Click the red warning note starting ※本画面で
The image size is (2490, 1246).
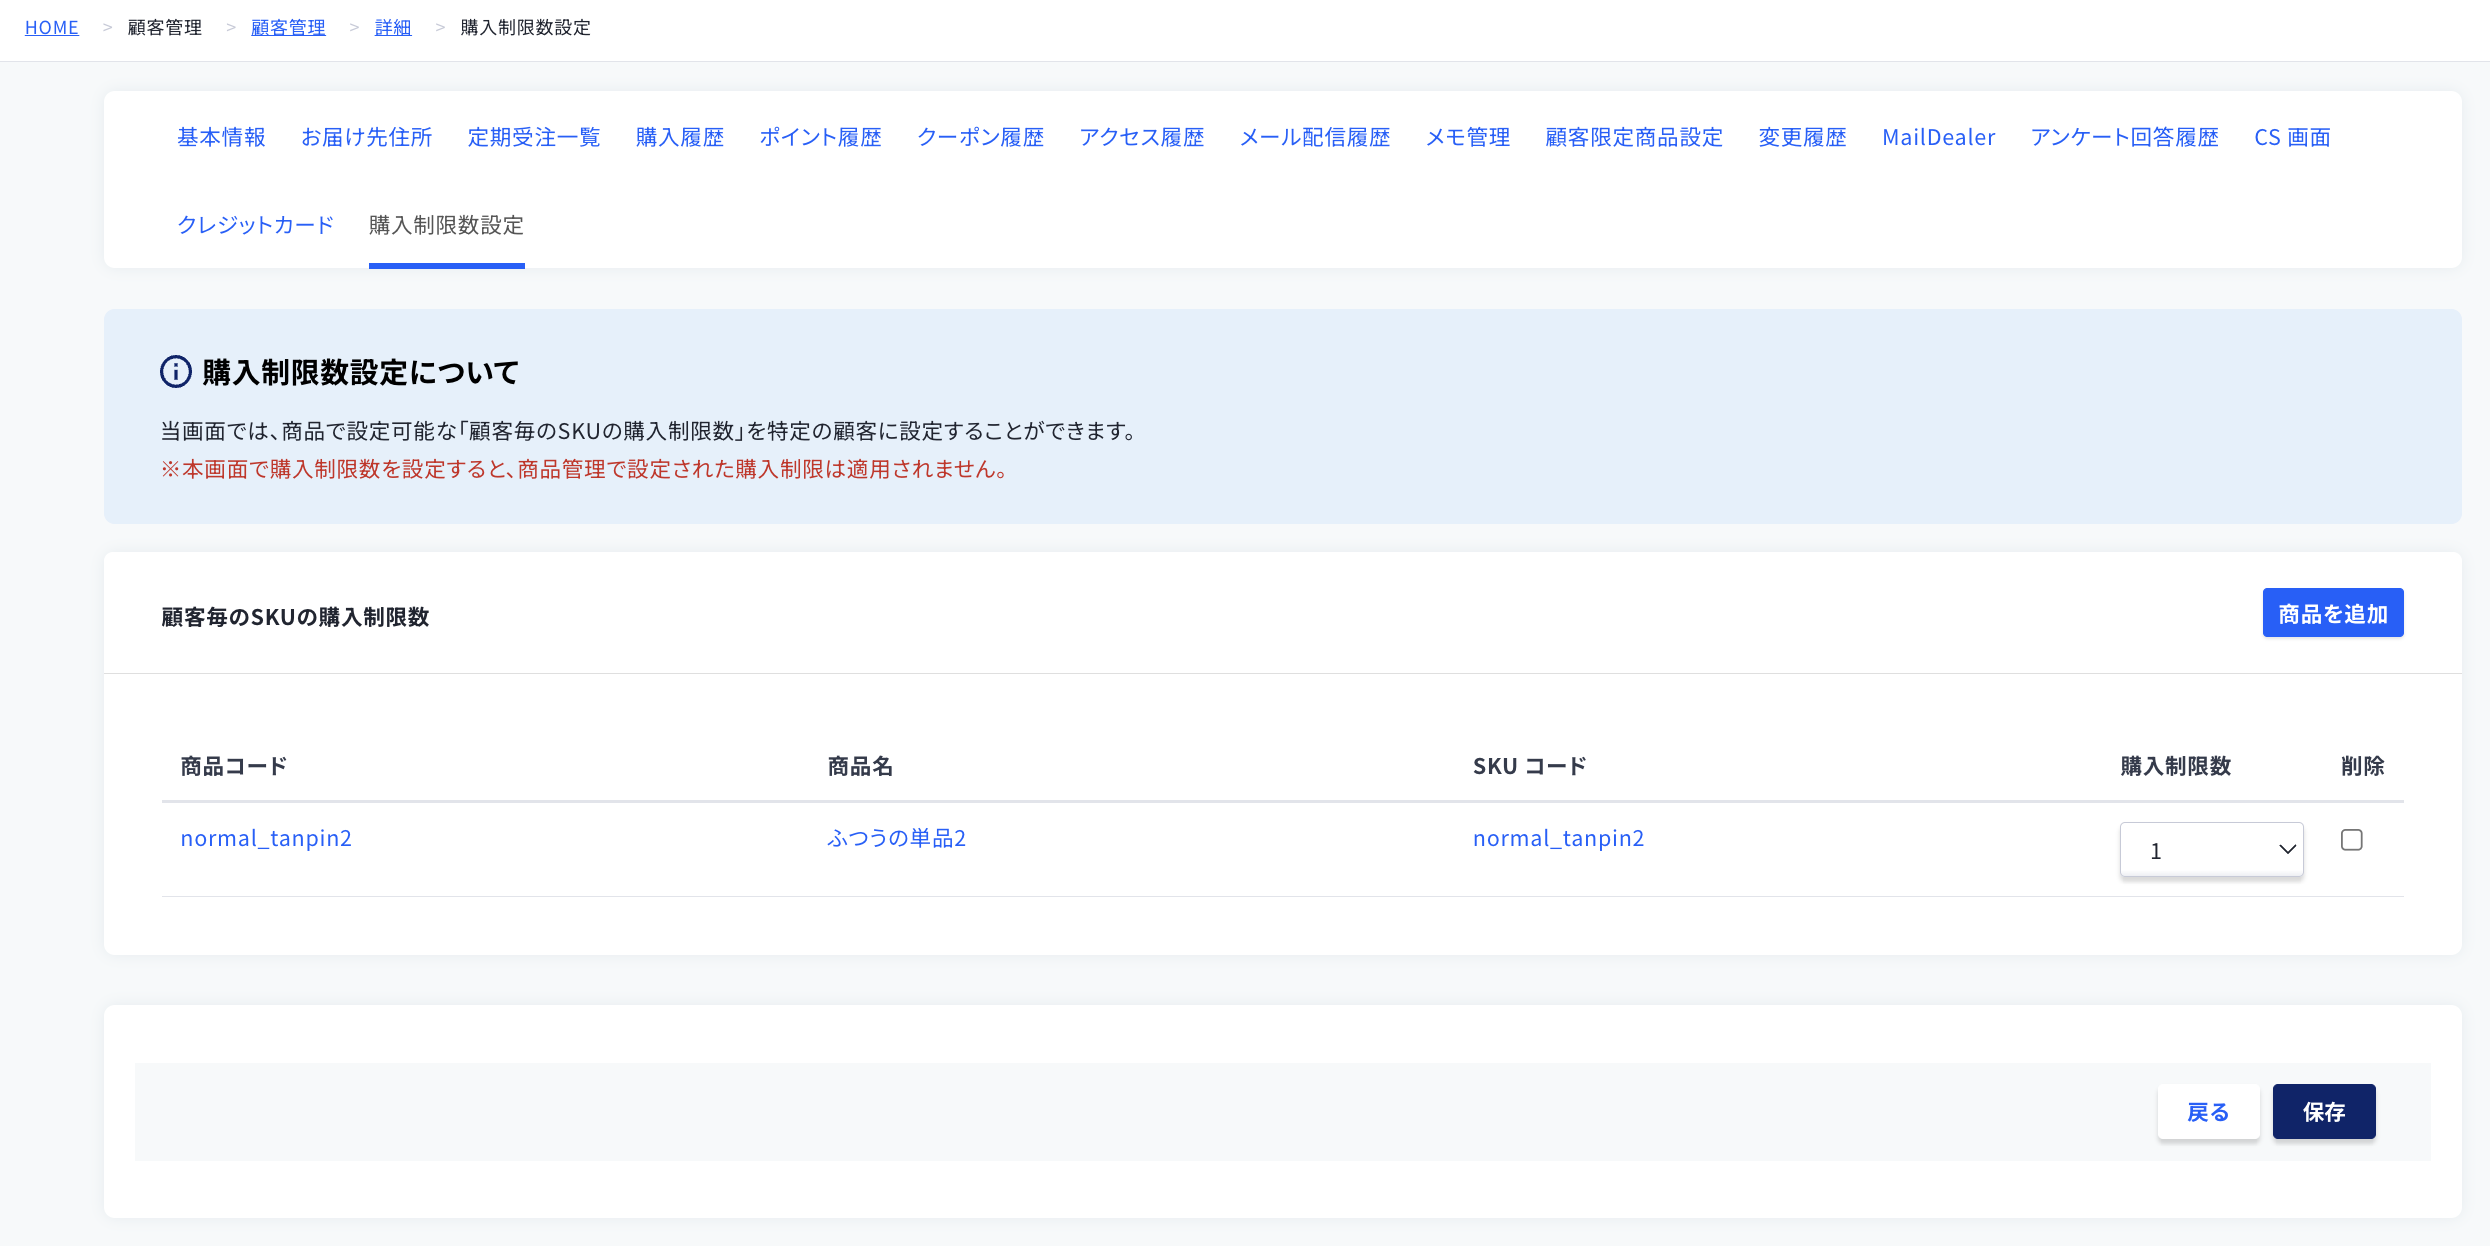tap(585, 469)
